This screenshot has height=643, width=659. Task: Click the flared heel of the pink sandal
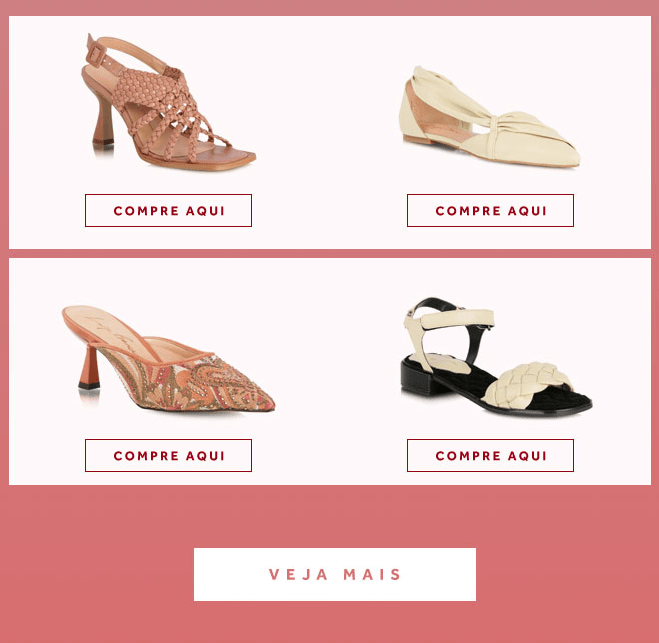(104, 121)
